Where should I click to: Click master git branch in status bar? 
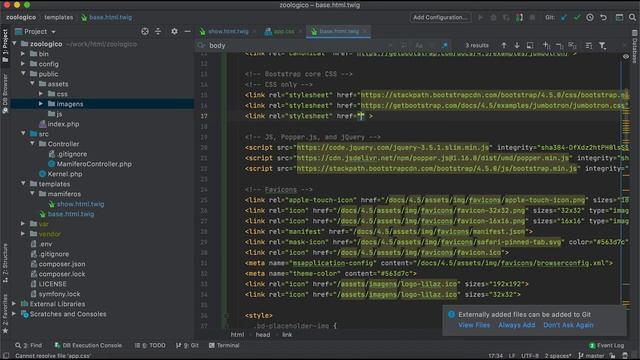(x=591, y=356)
